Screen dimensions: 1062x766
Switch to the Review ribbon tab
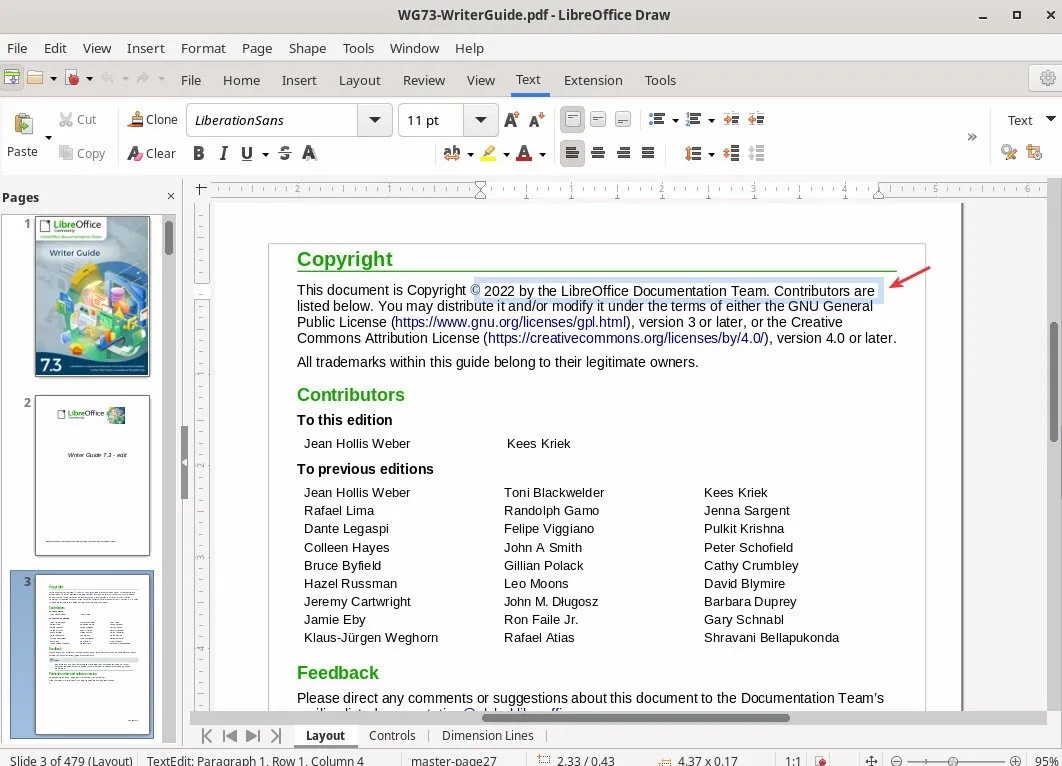coord(423,80)
